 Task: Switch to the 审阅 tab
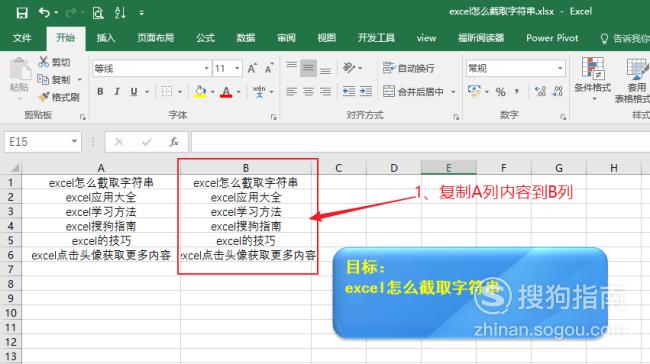point(286,38)
